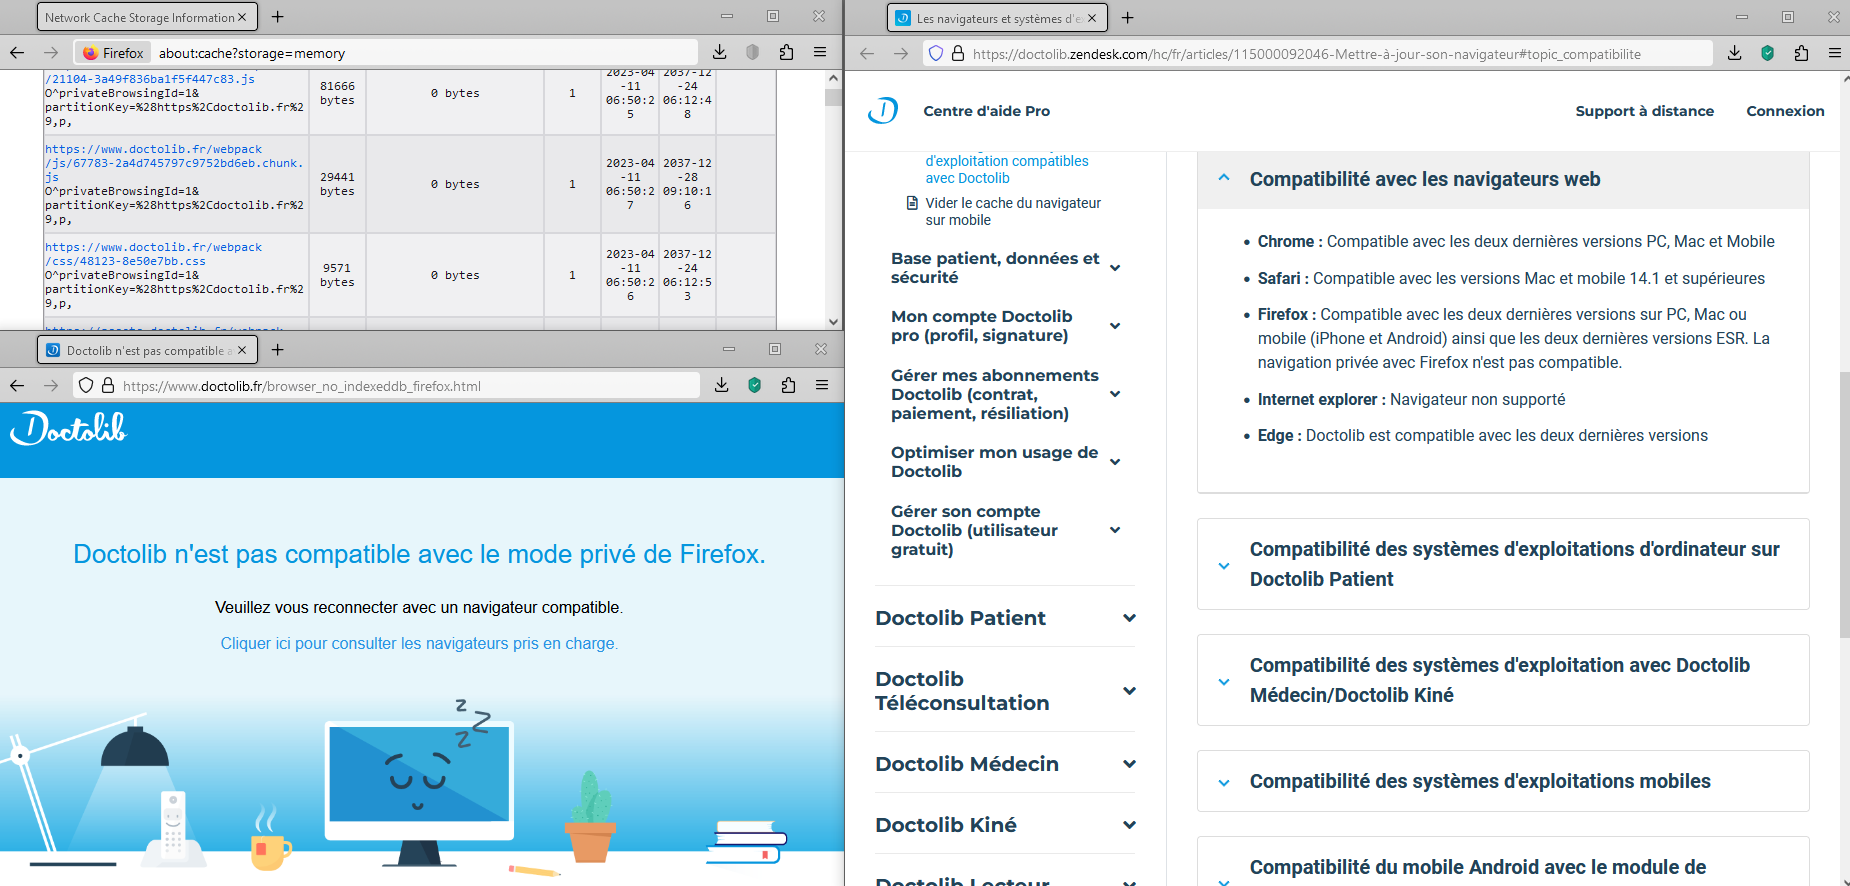
Task: Expand Gérer mes abonnements Doctolib sidebar section
Action: 1115,394
